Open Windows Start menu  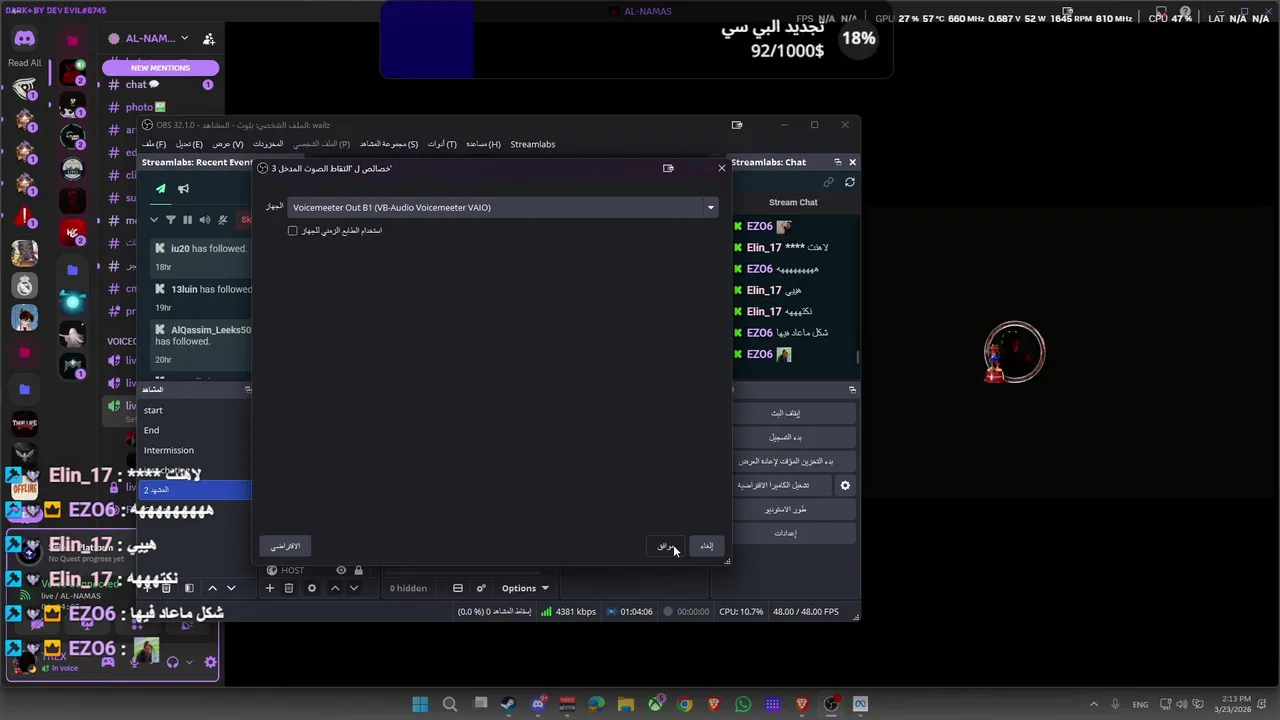420,704
